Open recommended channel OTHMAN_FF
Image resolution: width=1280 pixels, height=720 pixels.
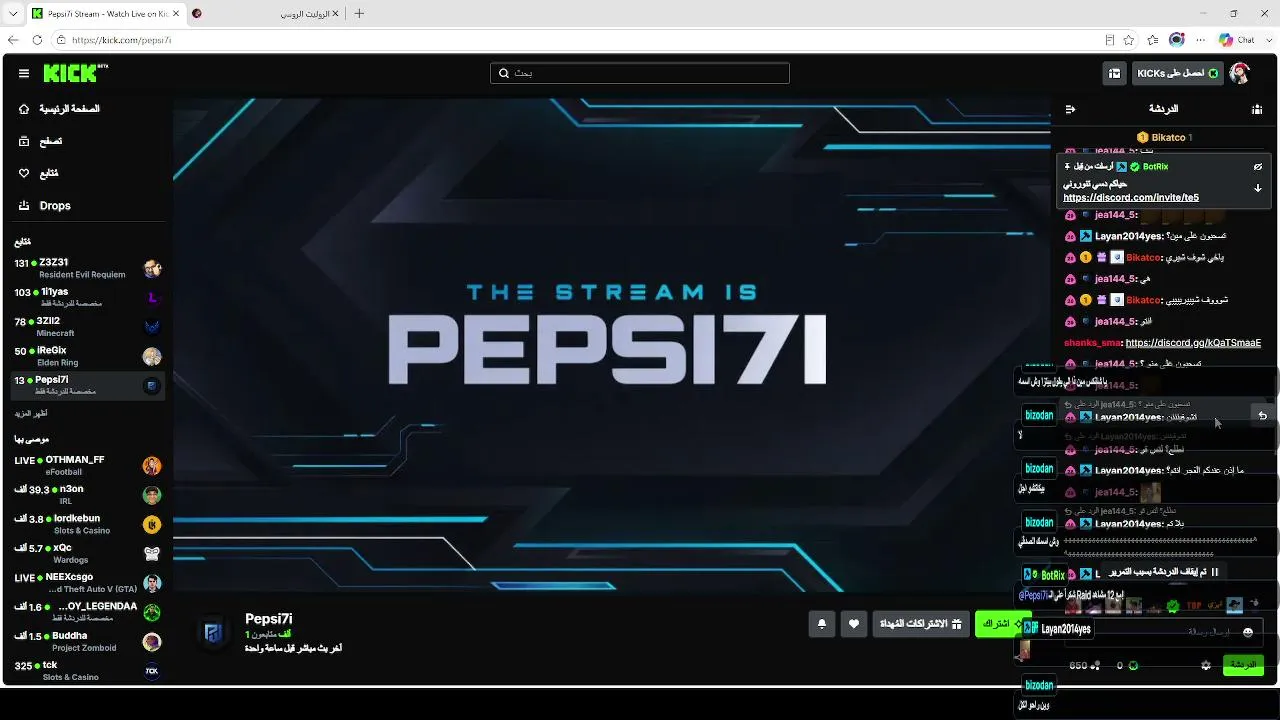coord(87,465)
